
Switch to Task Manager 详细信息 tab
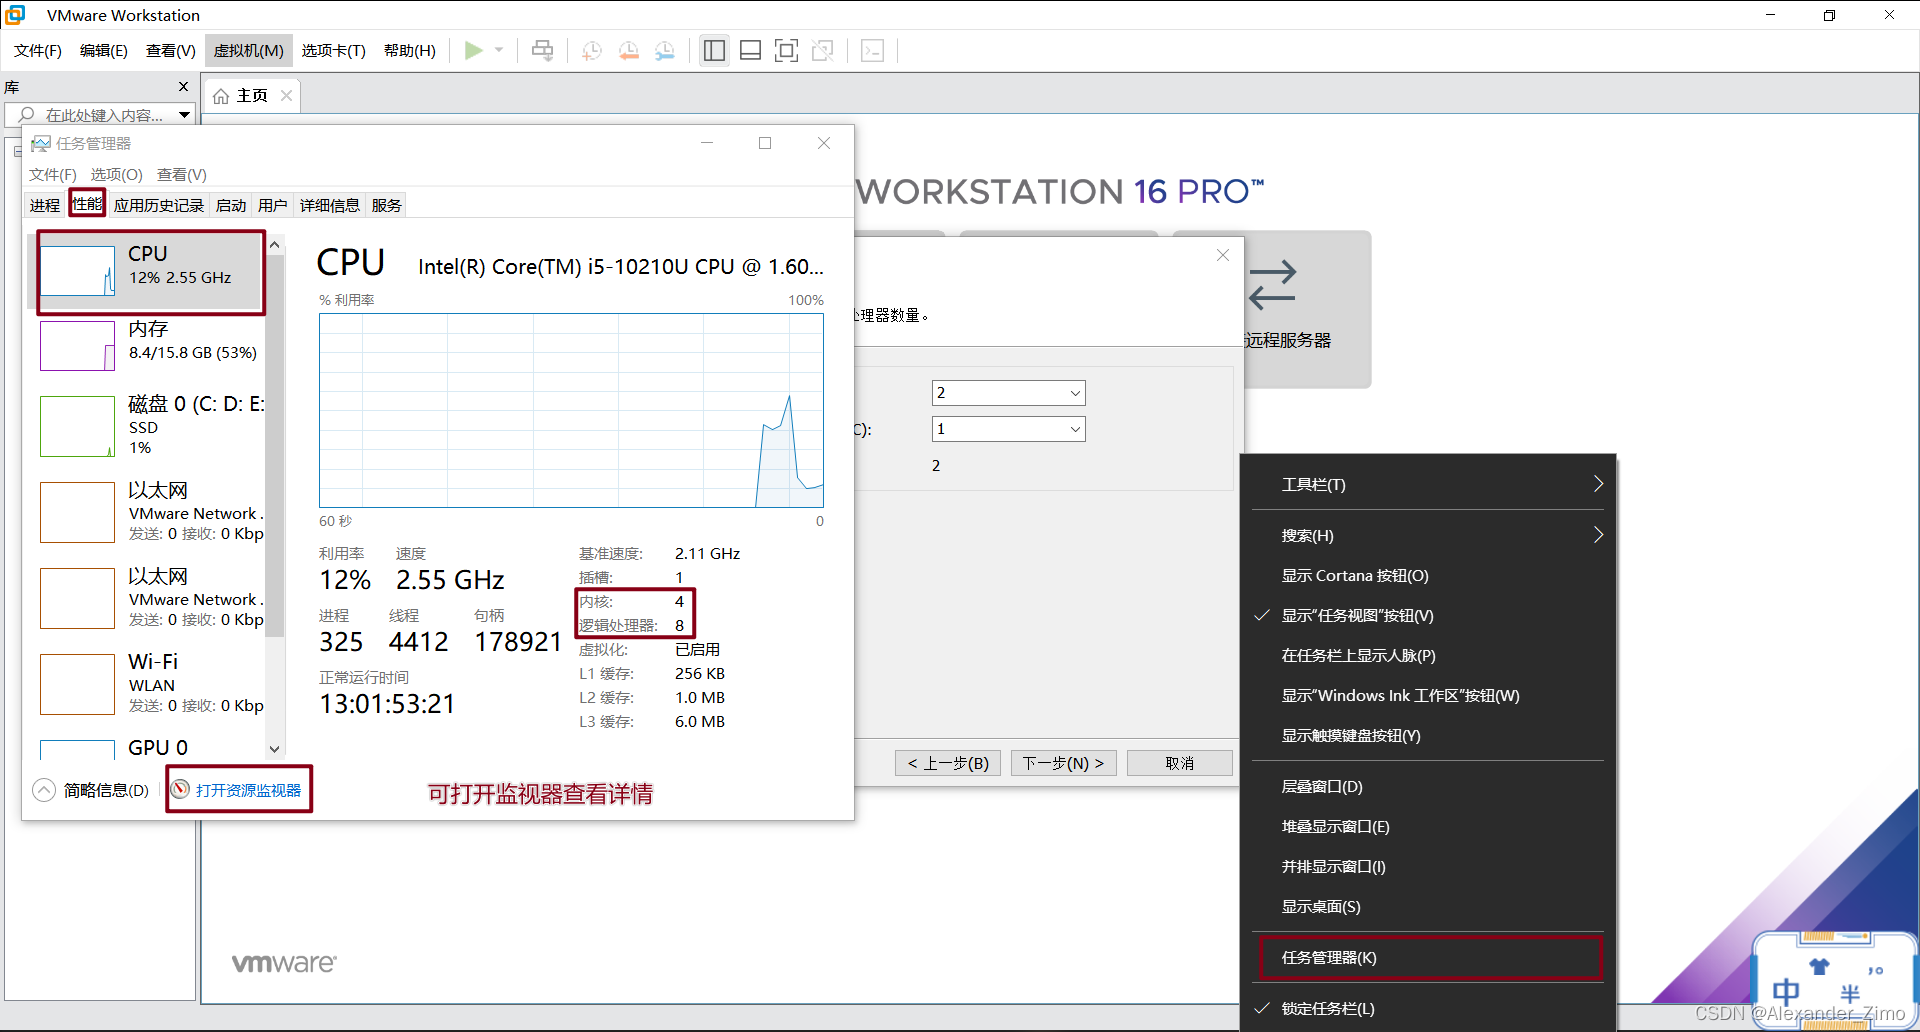pos(330,205)
